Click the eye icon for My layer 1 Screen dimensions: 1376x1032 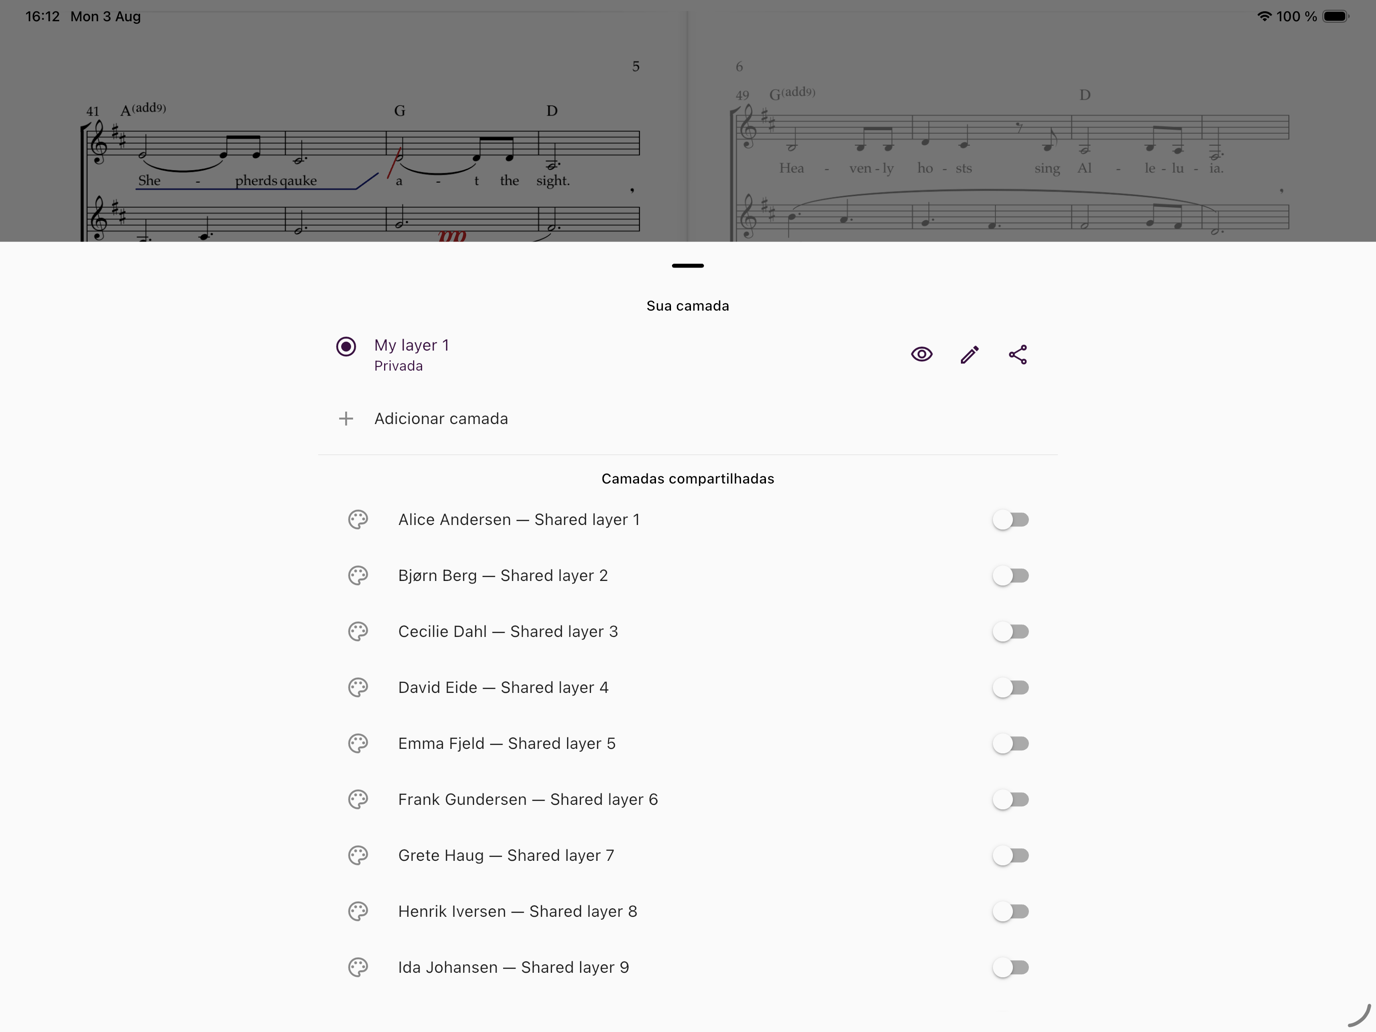(921, 354)
